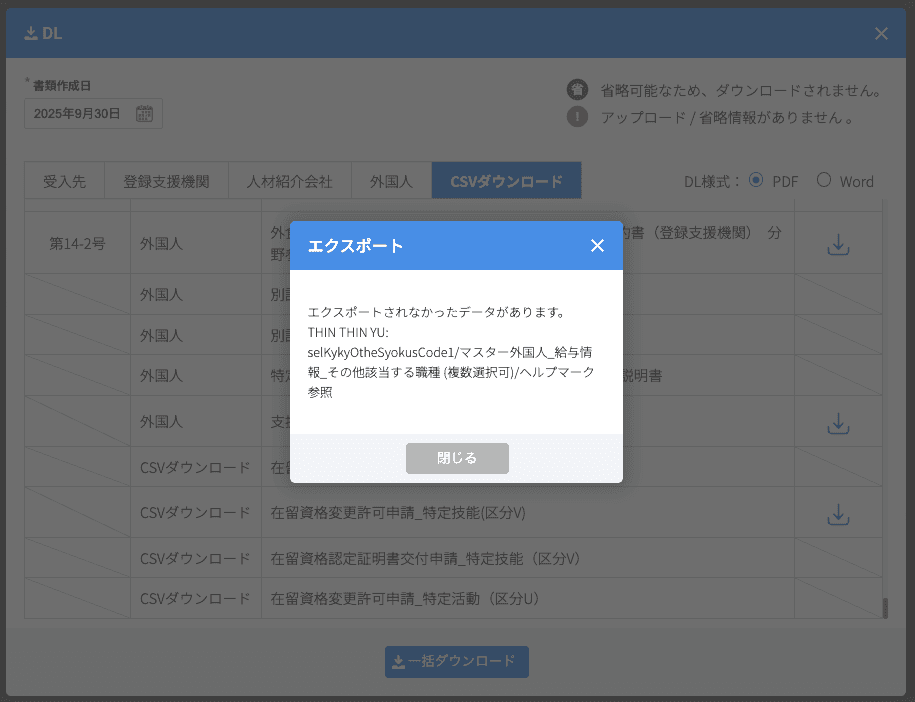The height and width of the screenshot is (702, 915).
Task: Open the calendar icon beside 書類作成日
Action: (145, 113)
